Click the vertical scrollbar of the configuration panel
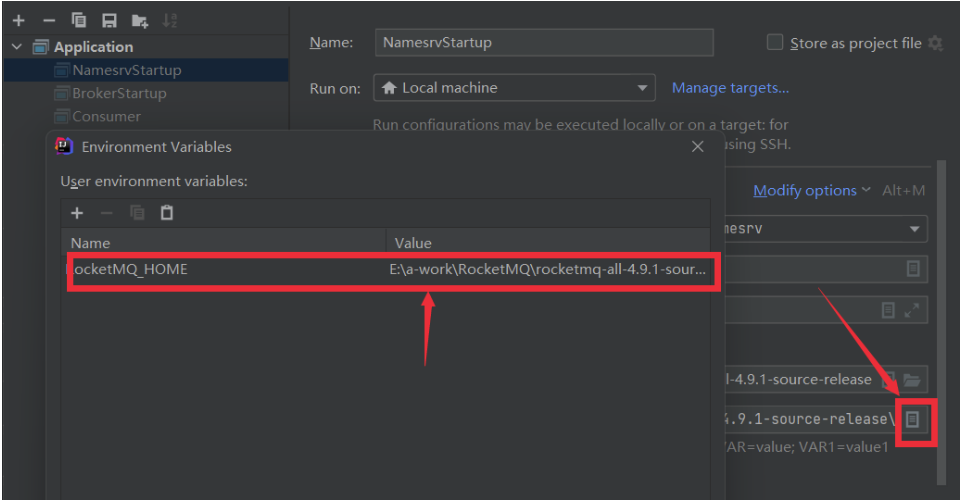962x501 pixels. pos(941,323)
